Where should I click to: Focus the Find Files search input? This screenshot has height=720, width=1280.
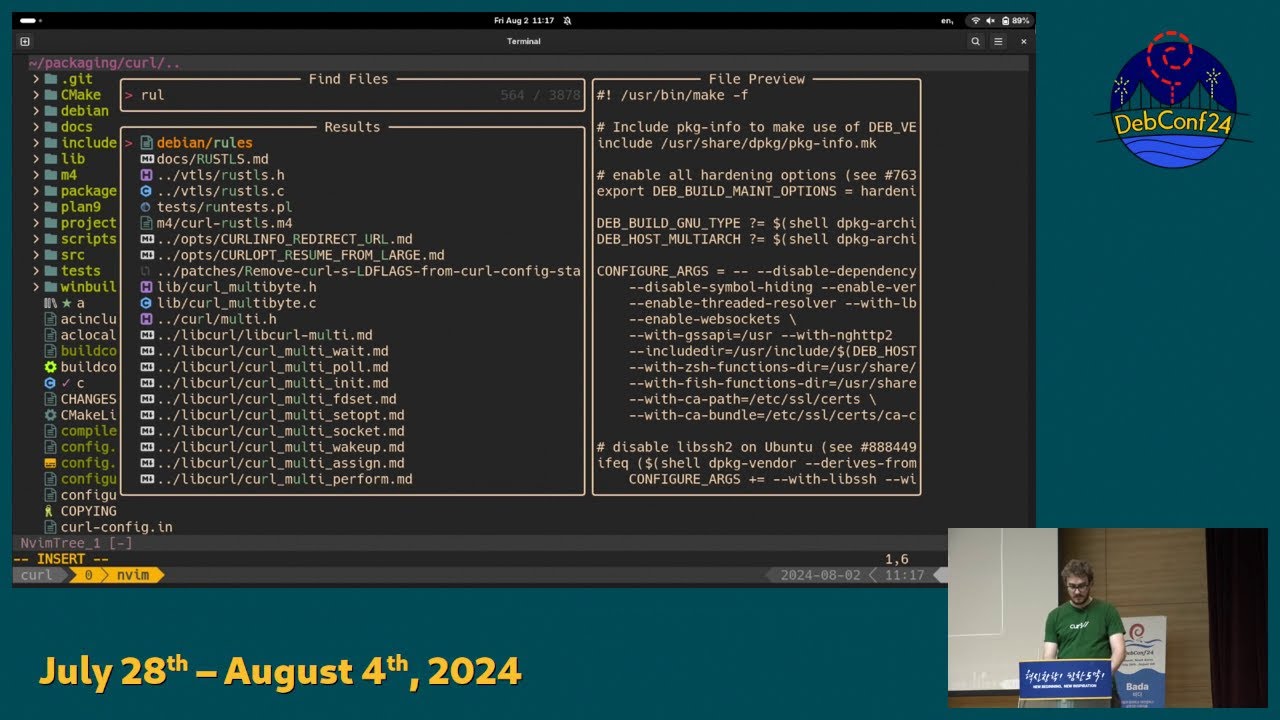tap(352, 95)
